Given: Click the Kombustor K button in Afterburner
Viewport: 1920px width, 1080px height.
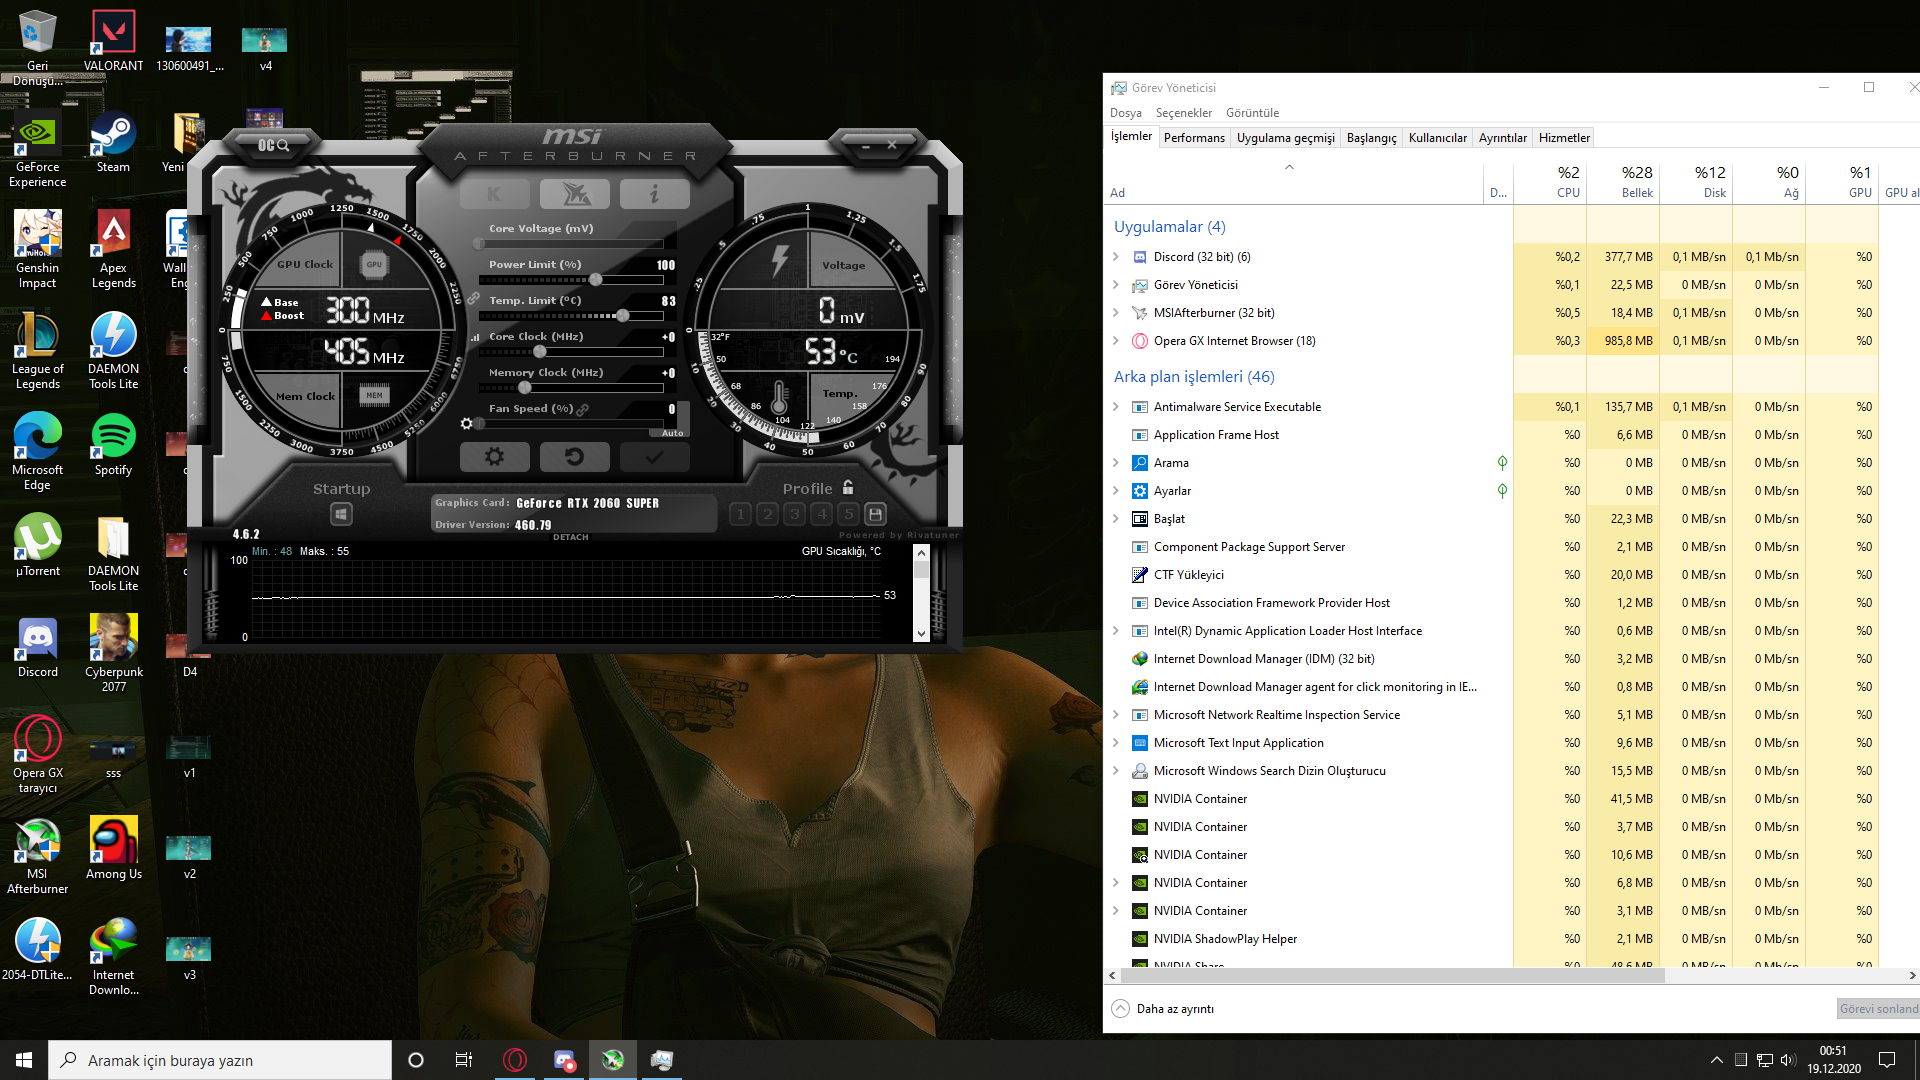Looking at the screenshot, I should [x=494, y=194].
